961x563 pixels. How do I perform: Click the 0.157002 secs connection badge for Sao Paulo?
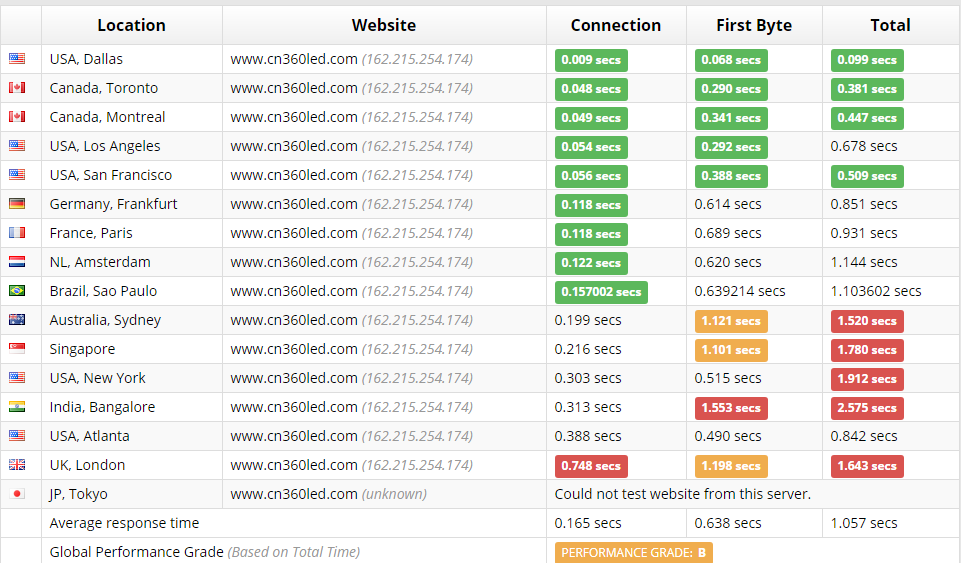point(601,292)
